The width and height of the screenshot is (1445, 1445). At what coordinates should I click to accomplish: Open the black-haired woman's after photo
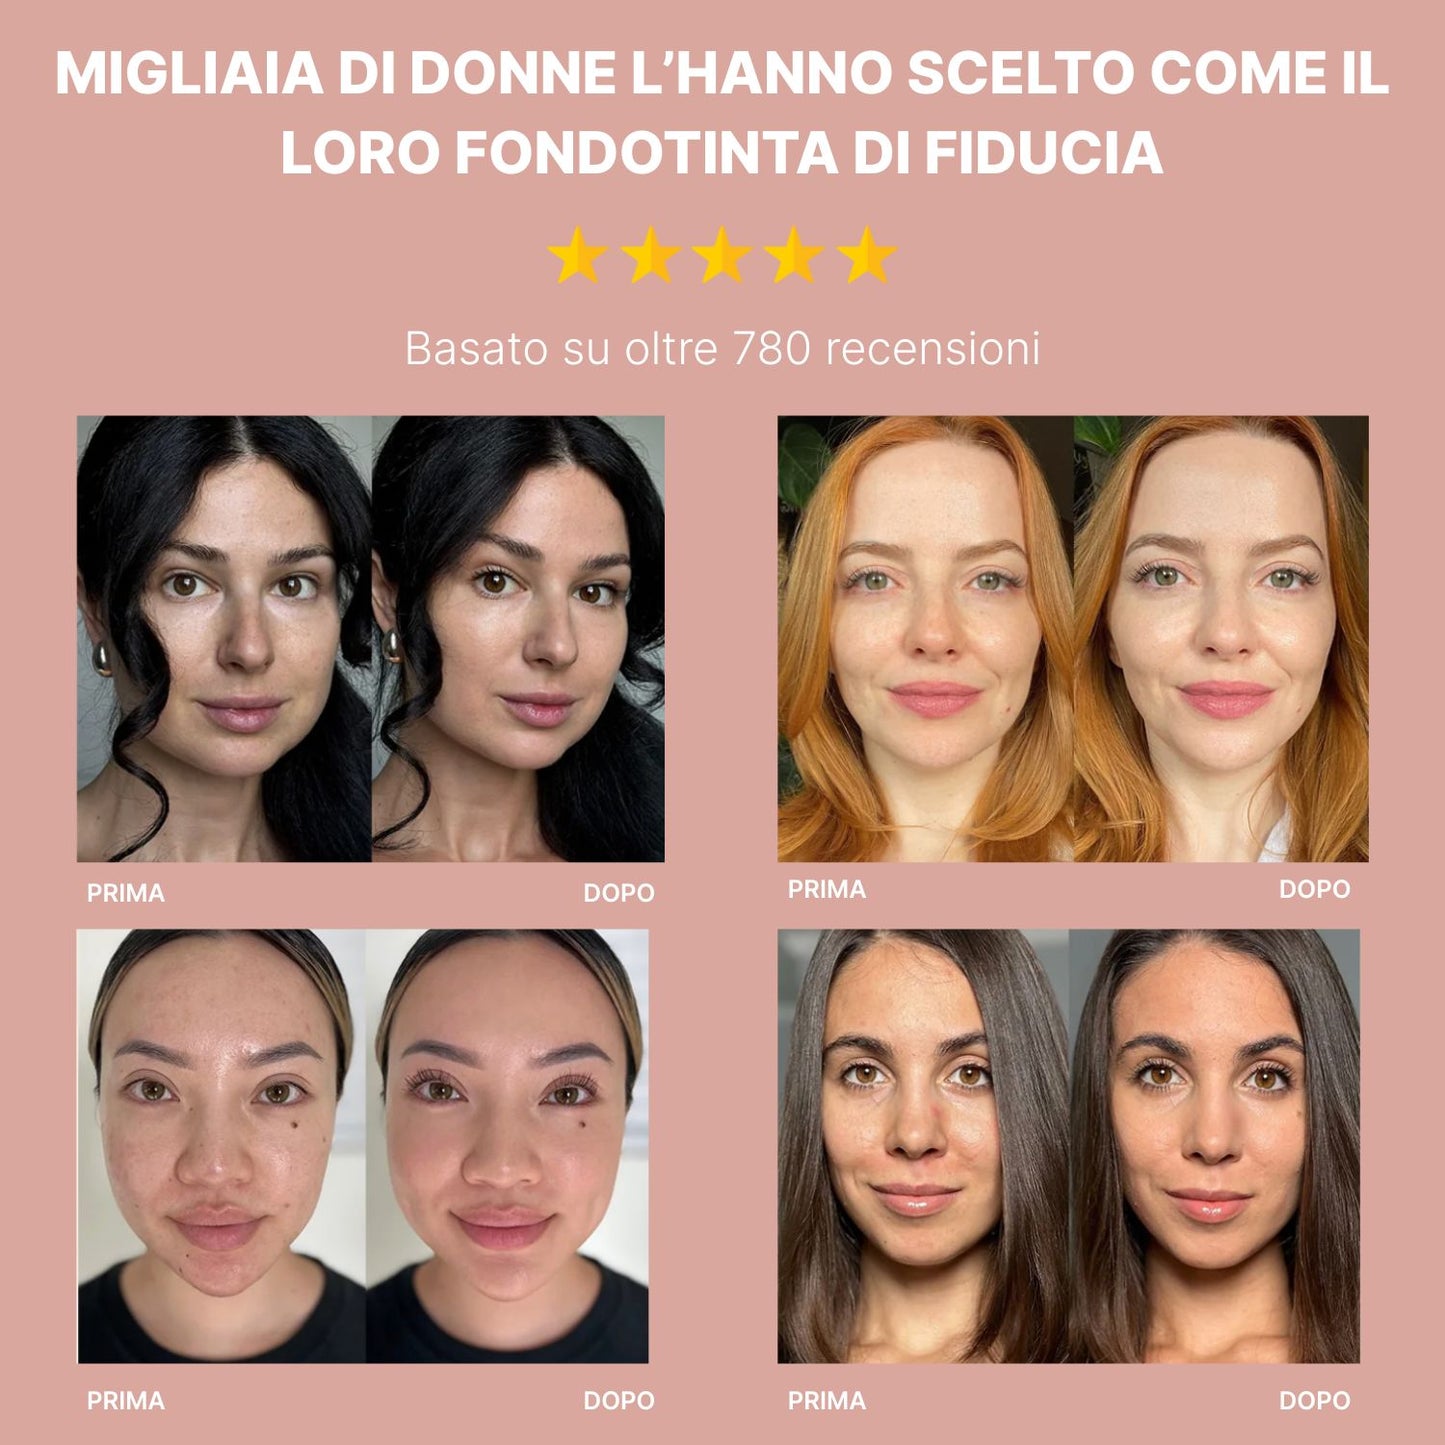[x=518, y=639]
